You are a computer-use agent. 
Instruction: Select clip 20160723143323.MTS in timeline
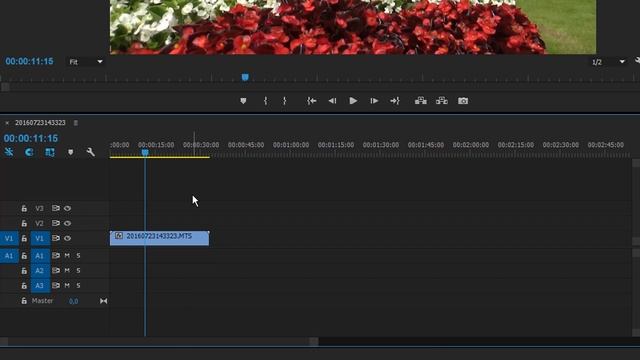[x=159, y=238]
